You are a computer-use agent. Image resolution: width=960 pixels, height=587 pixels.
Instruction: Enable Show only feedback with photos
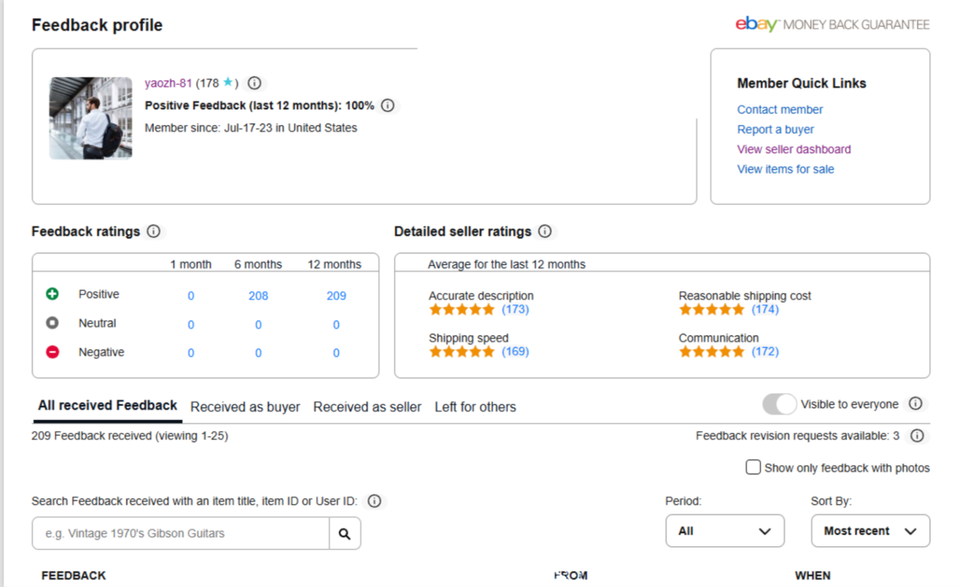(x=753, y=467)
